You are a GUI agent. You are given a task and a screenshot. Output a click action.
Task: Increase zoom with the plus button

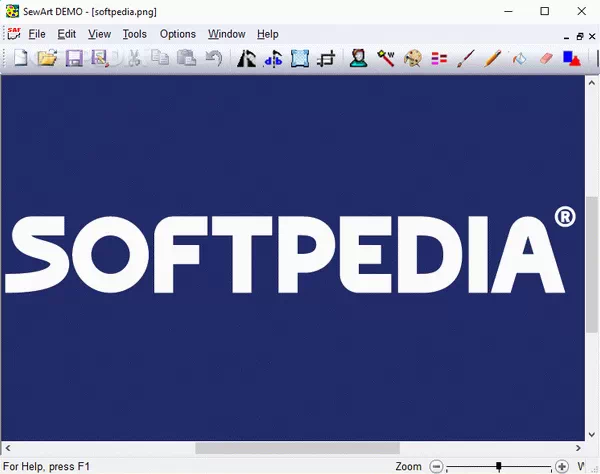coord(561,466)
